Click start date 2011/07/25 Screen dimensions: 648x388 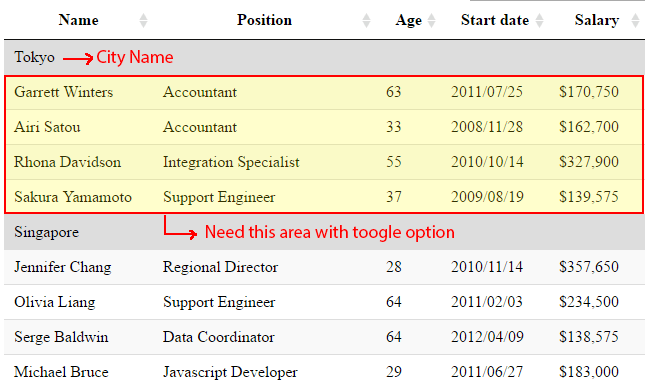pyautogui.click(x=487, y=92)
